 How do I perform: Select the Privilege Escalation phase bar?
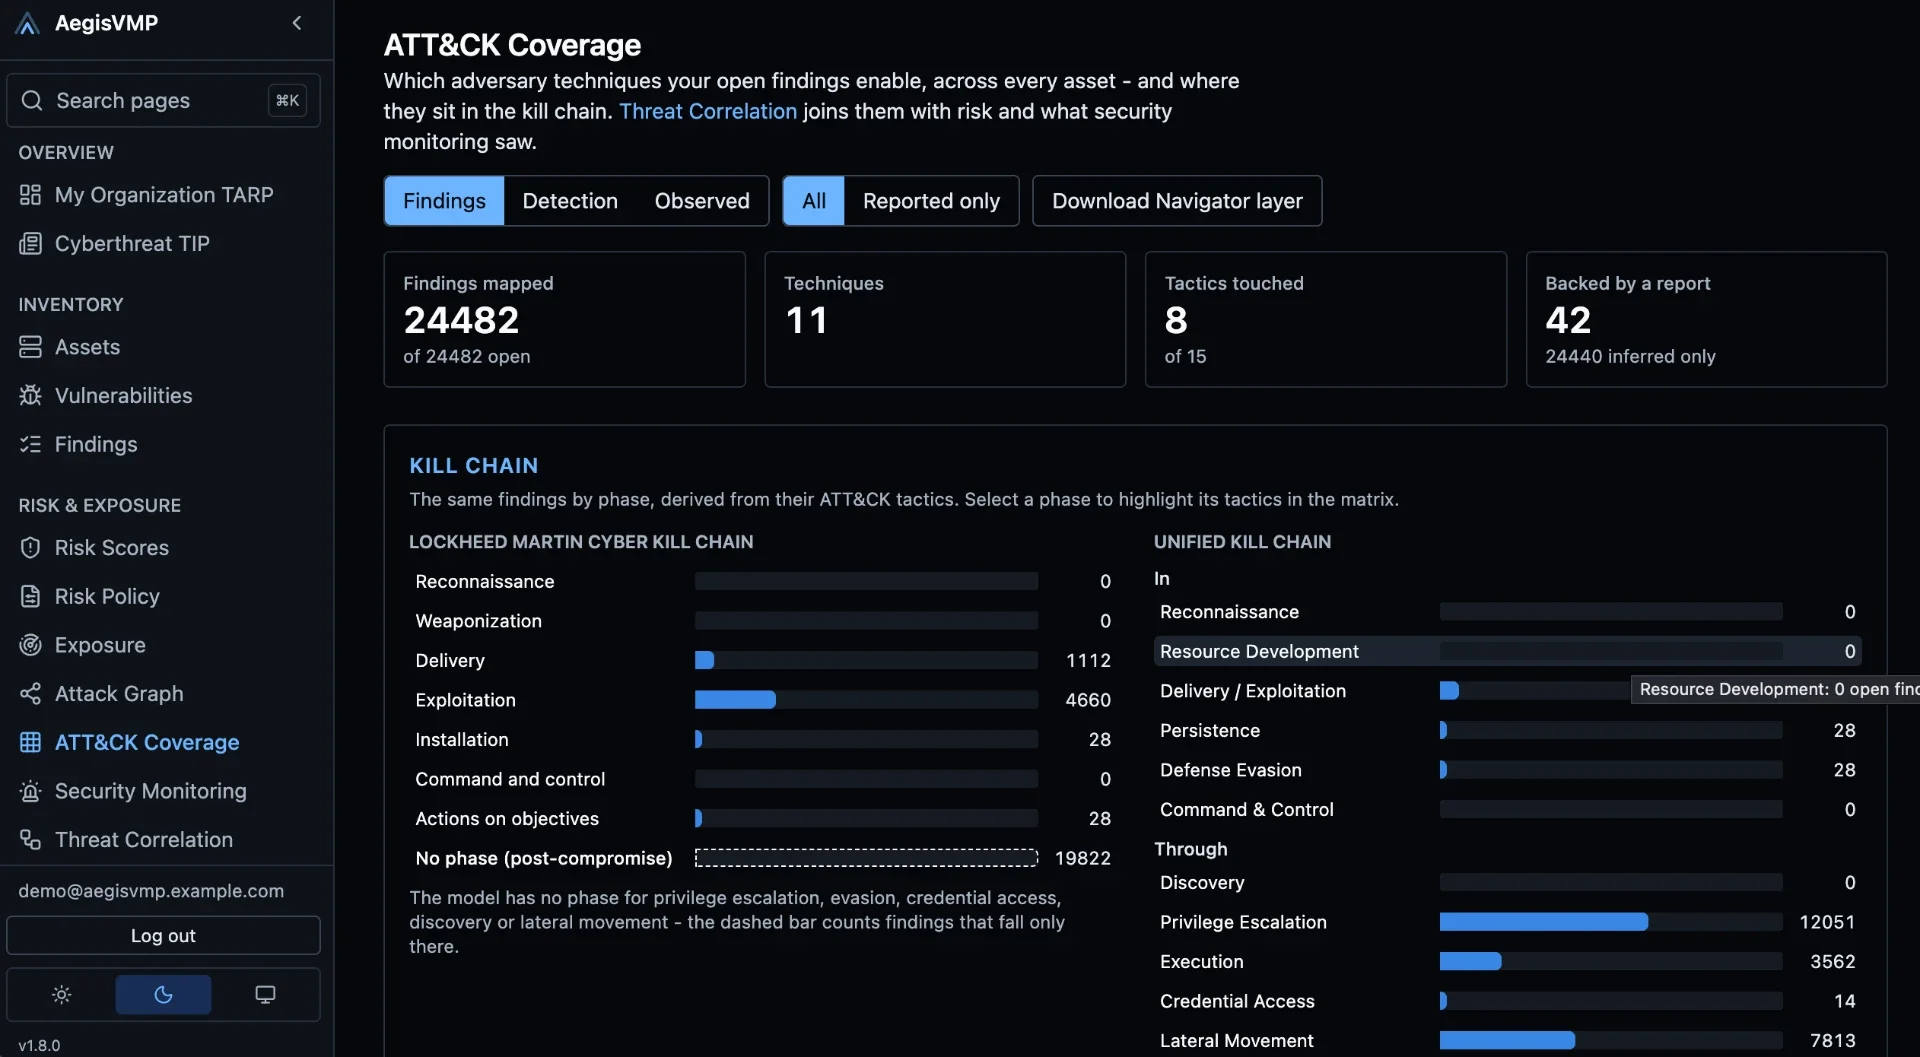1611,922
